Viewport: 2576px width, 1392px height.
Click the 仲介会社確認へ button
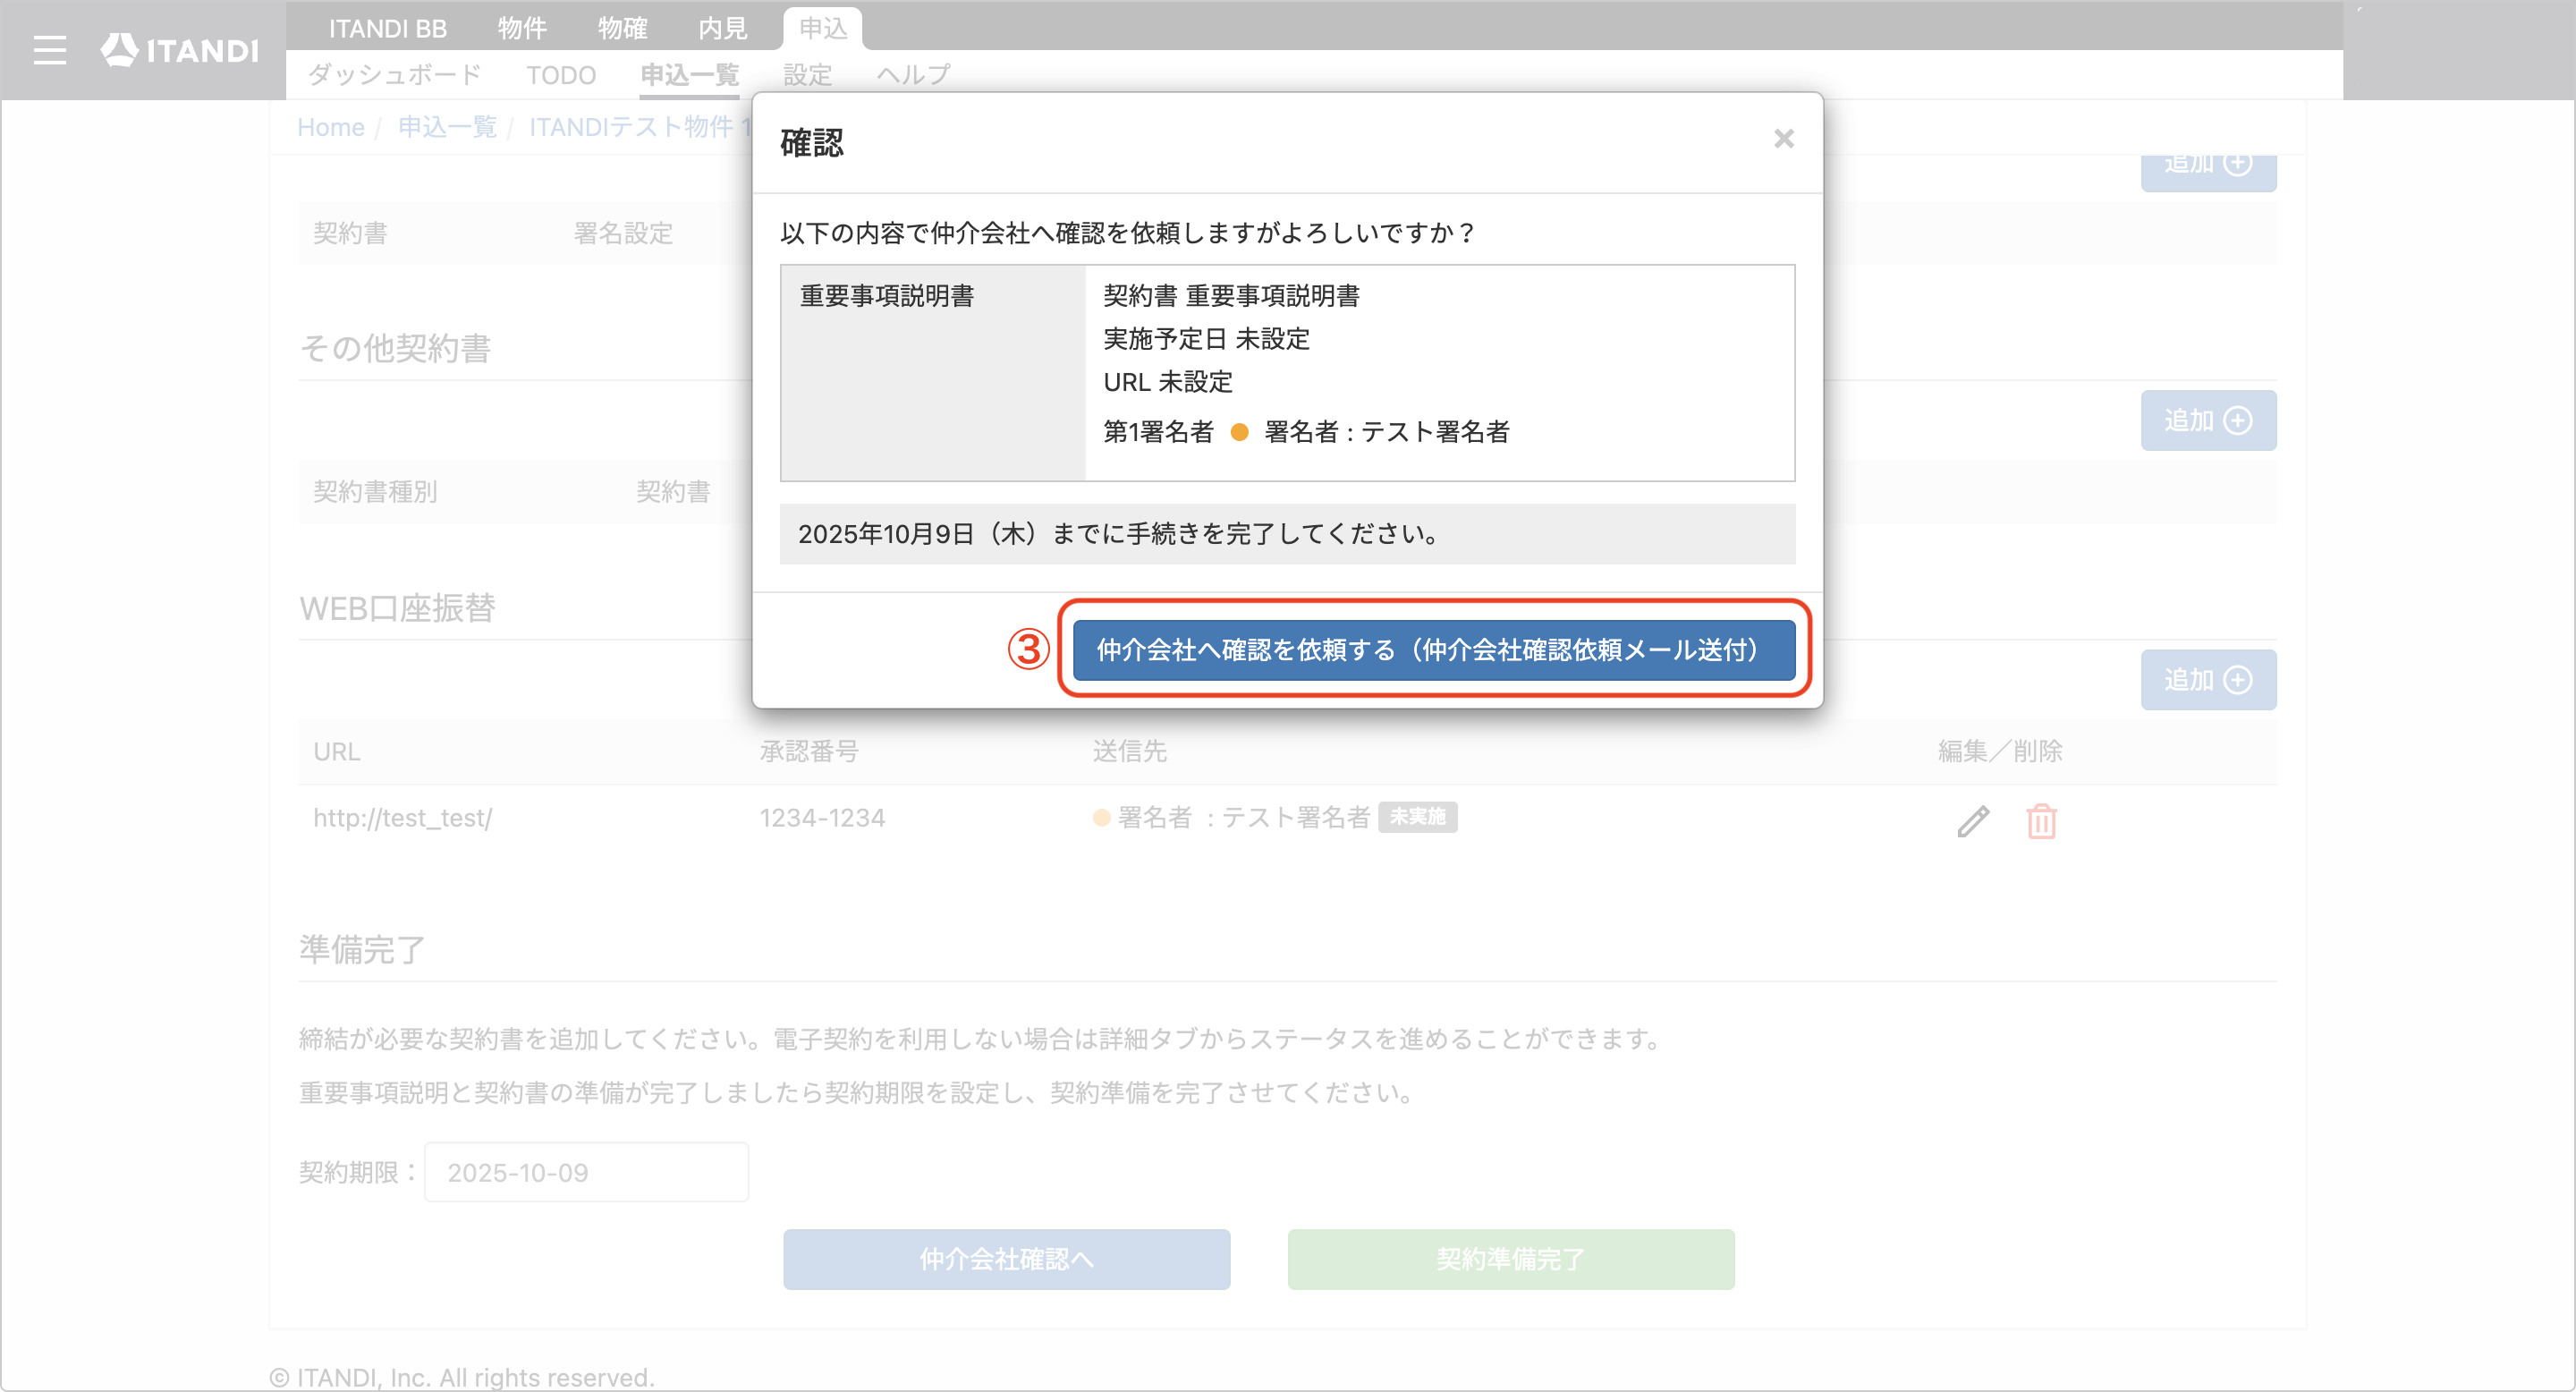point(1006,1259)
